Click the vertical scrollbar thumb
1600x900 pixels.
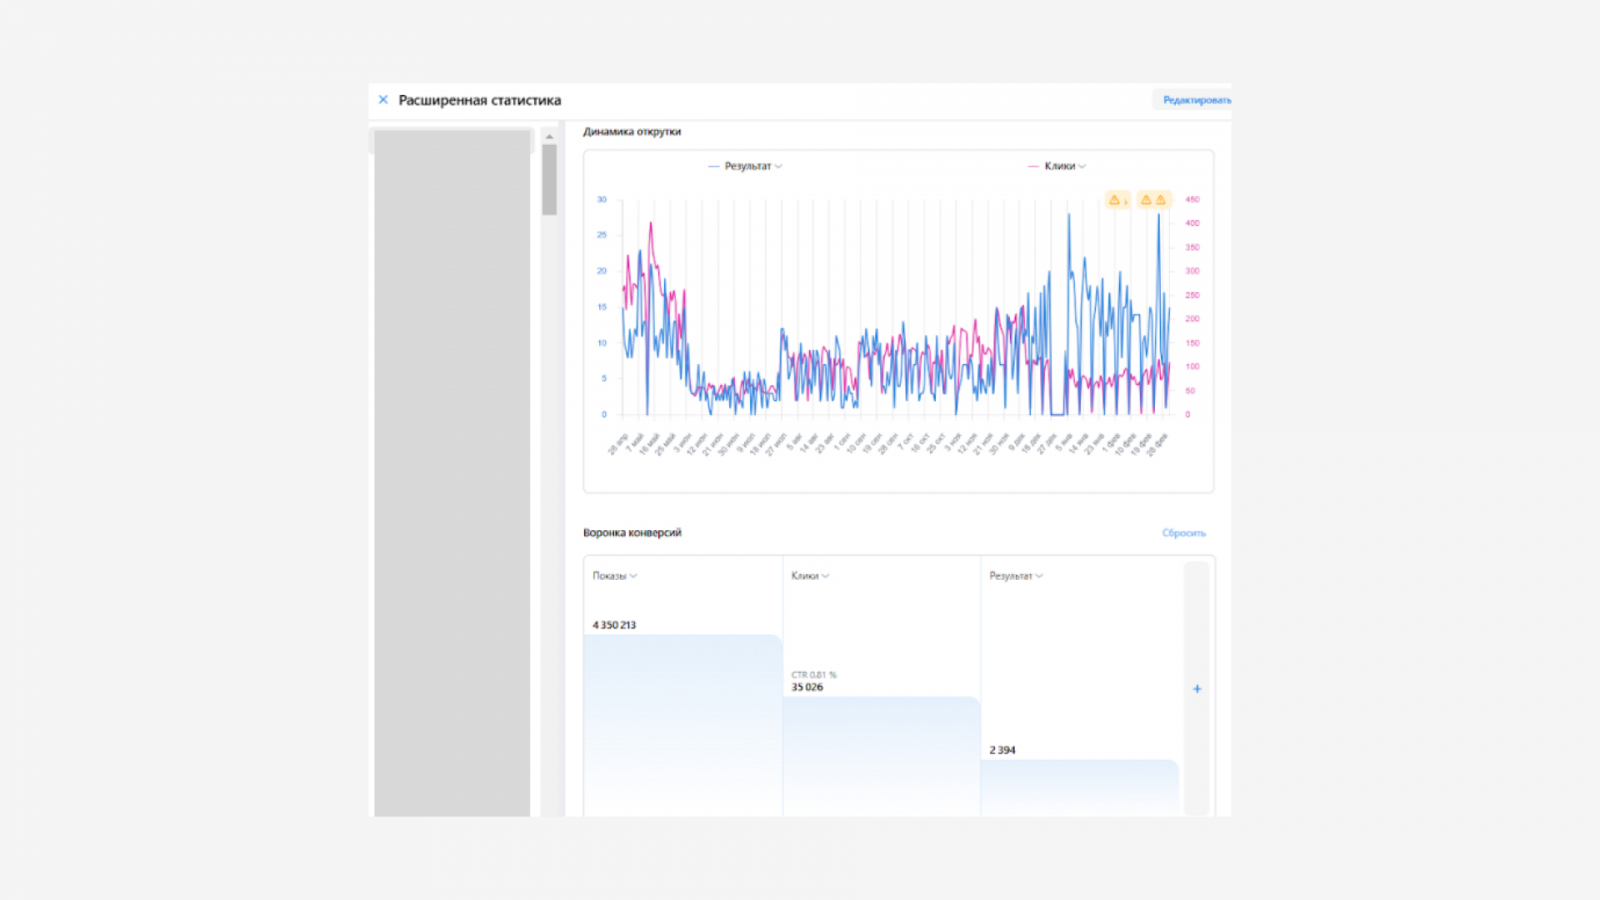click(549, 180)
